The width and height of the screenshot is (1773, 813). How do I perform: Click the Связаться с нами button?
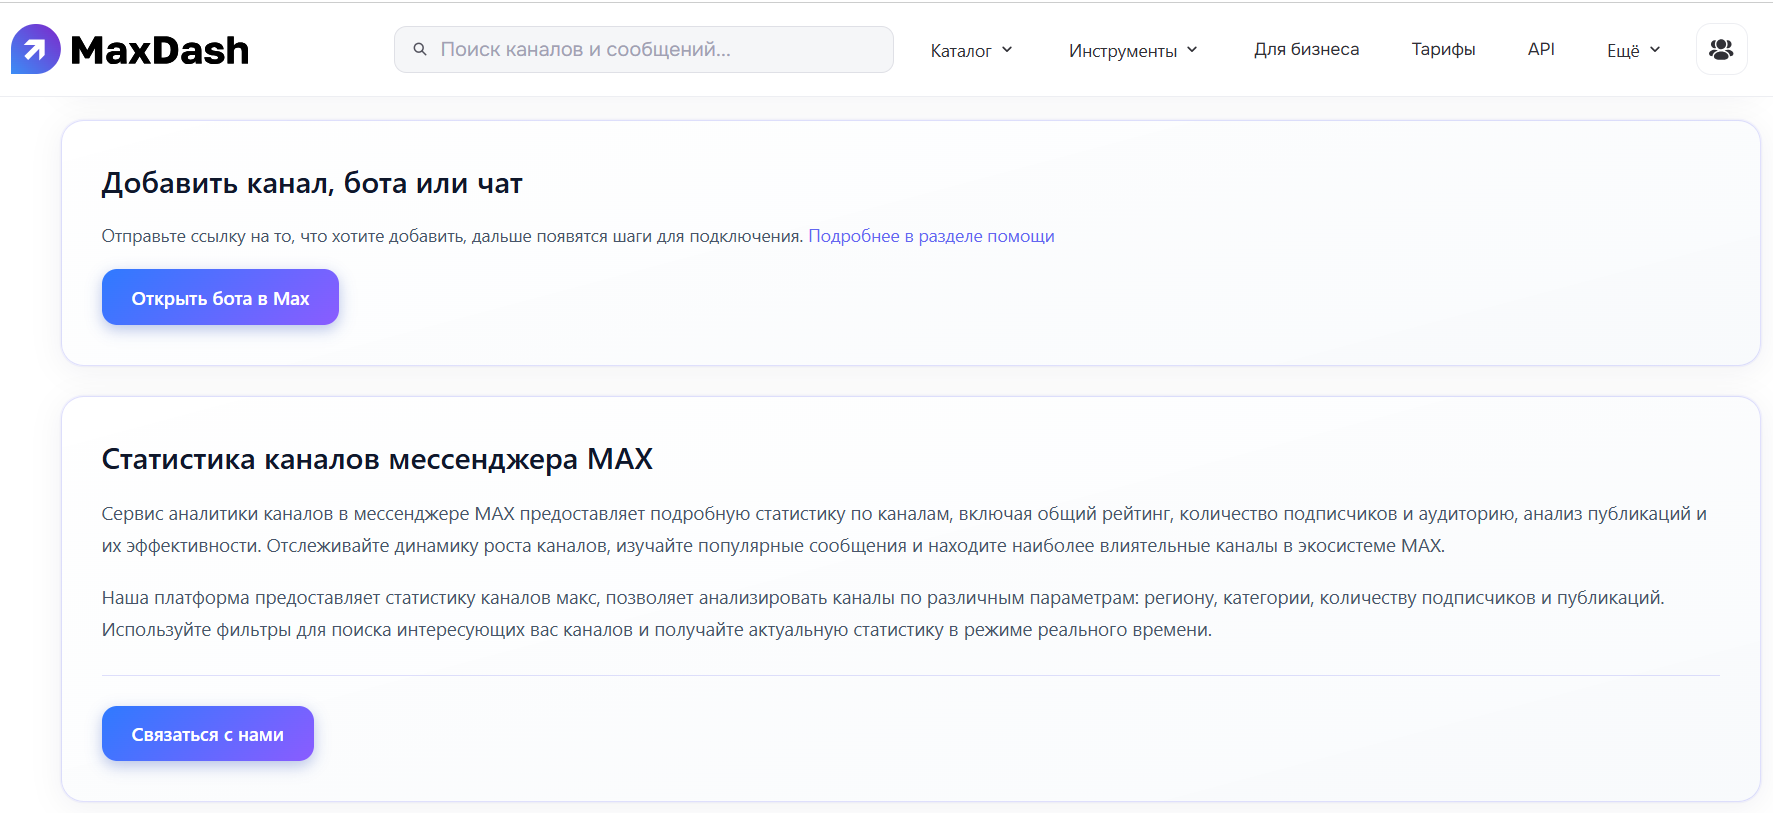point(208,733)
